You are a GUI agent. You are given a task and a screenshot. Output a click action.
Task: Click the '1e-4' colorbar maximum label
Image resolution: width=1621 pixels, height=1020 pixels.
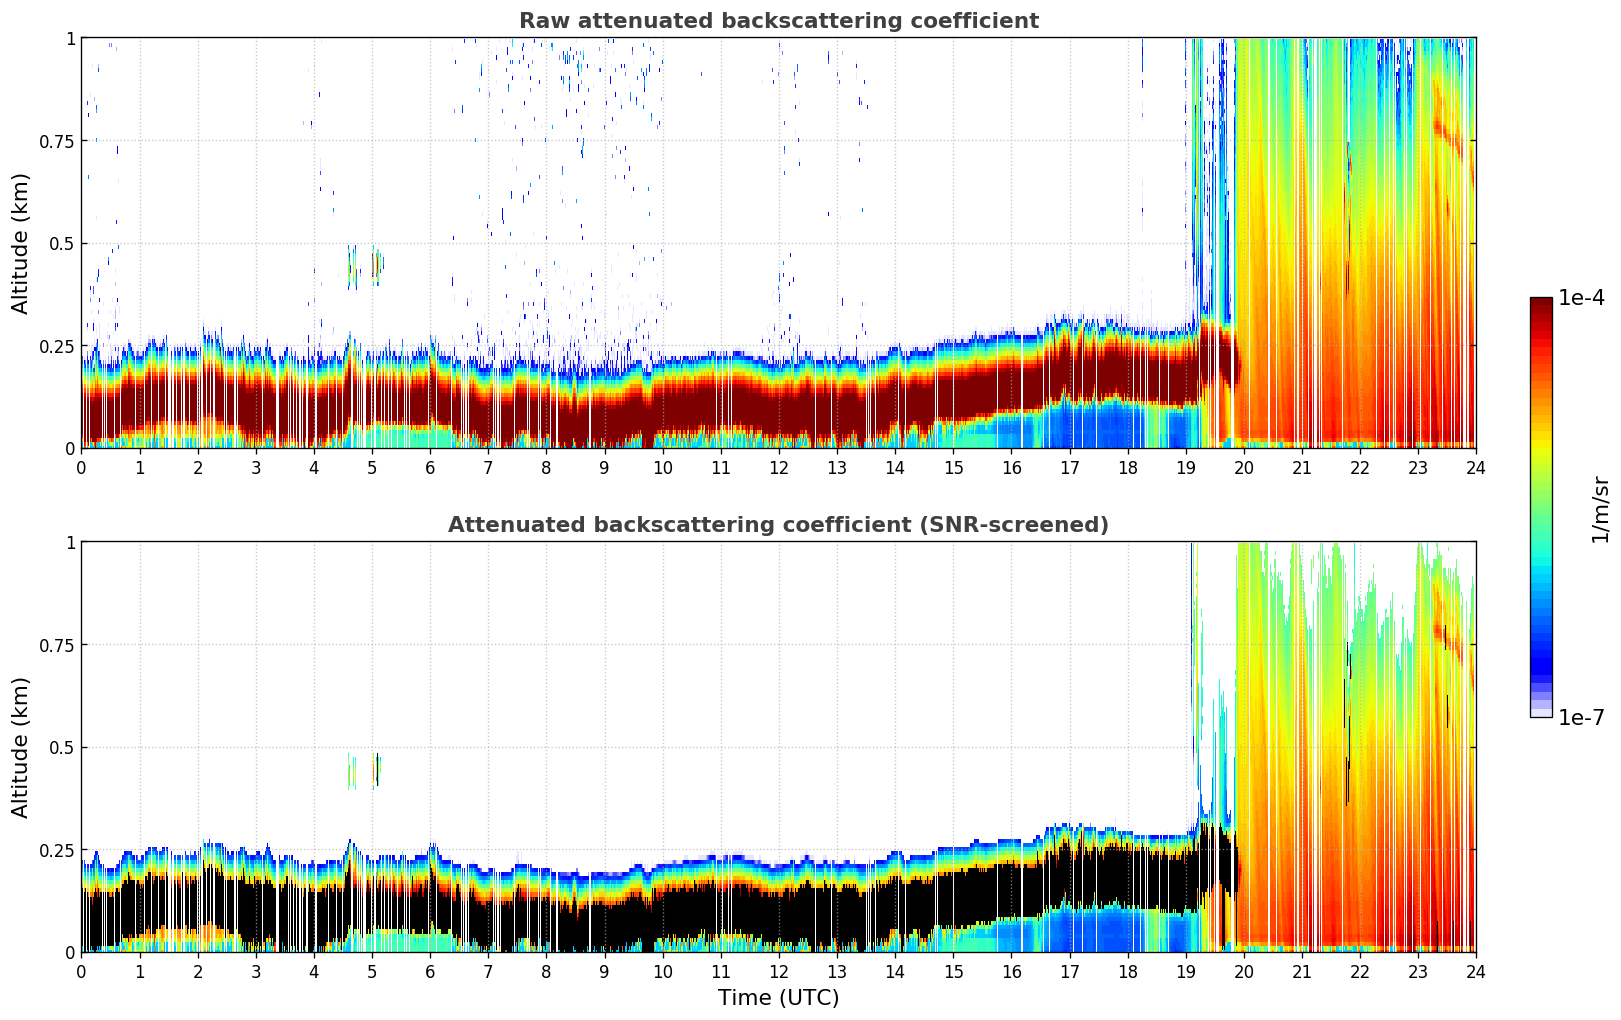[x=1581, y=298]
